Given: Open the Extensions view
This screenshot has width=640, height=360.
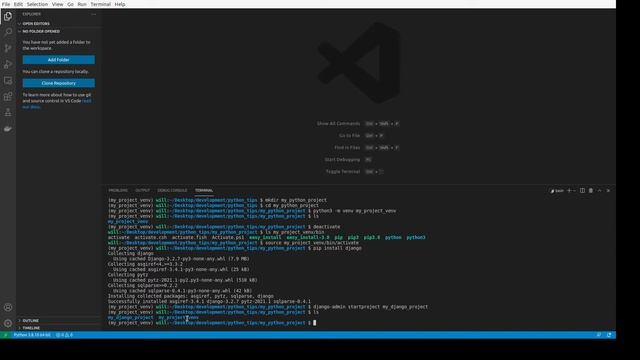Looking at the screenshot, I should 8,96.
